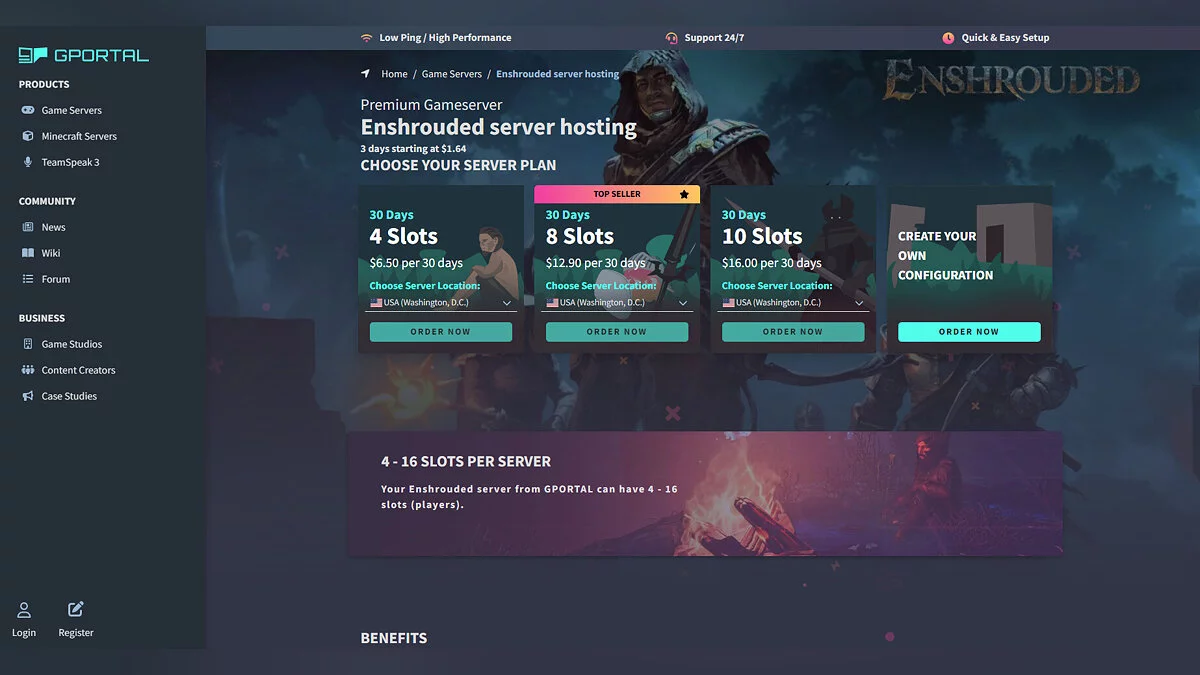This screenshot has width=1200, height=675.
Task: Click the Quick & Easy Setup clock icon
Action: [948, 38]
